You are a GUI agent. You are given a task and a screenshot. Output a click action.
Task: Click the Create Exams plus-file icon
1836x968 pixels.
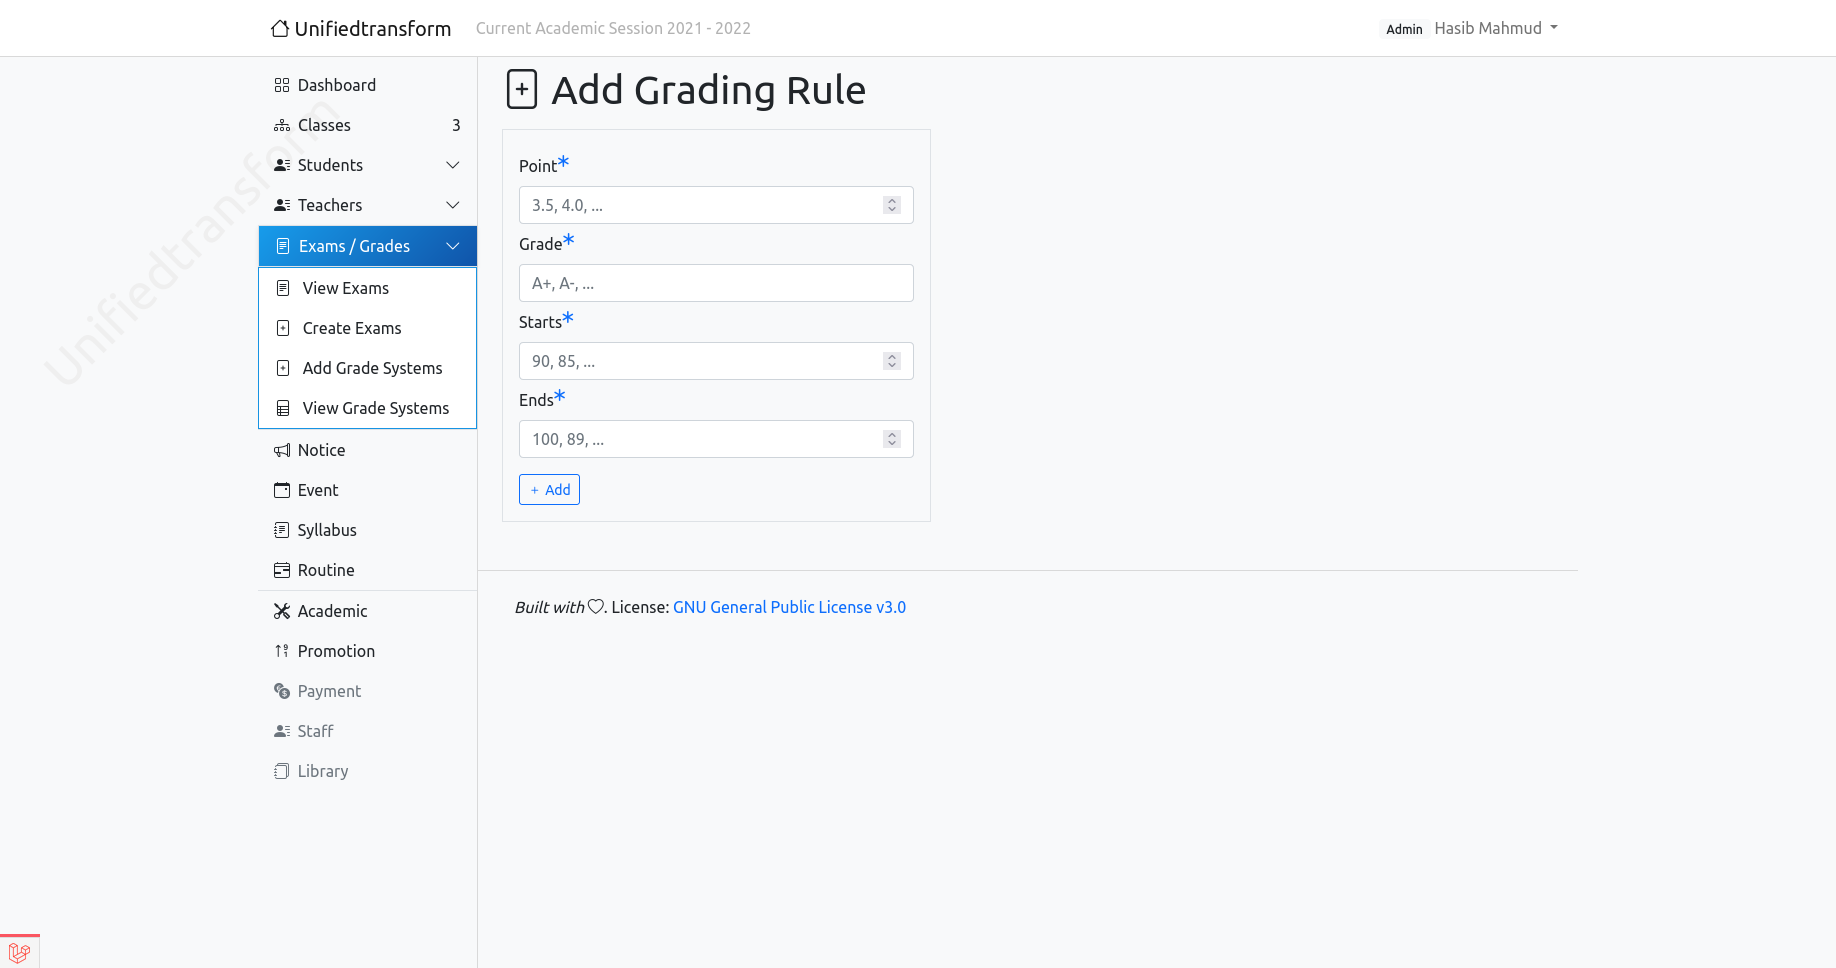click(283, 328)
